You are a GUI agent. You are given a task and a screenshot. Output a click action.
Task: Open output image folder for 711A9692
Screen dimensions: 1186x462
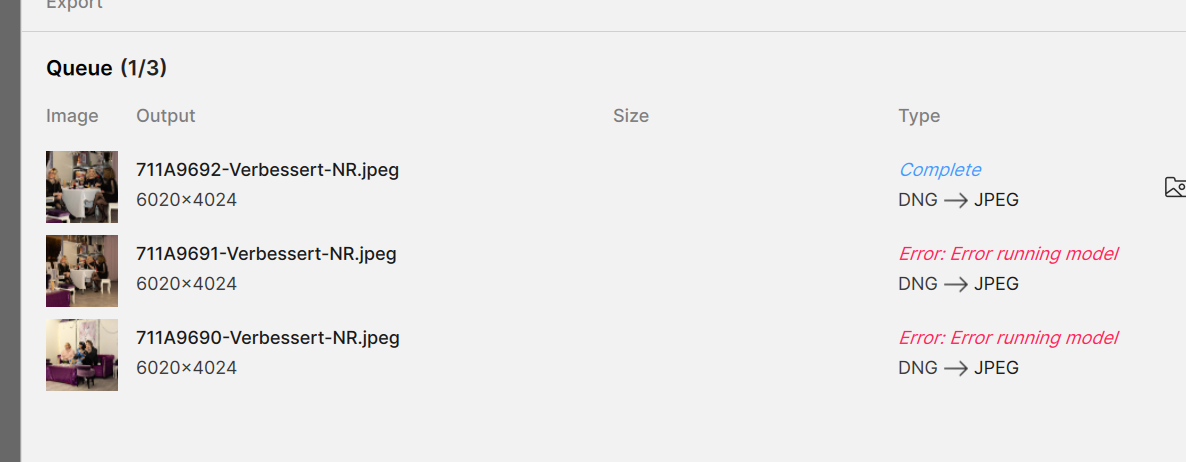(x=1175, y=187)
